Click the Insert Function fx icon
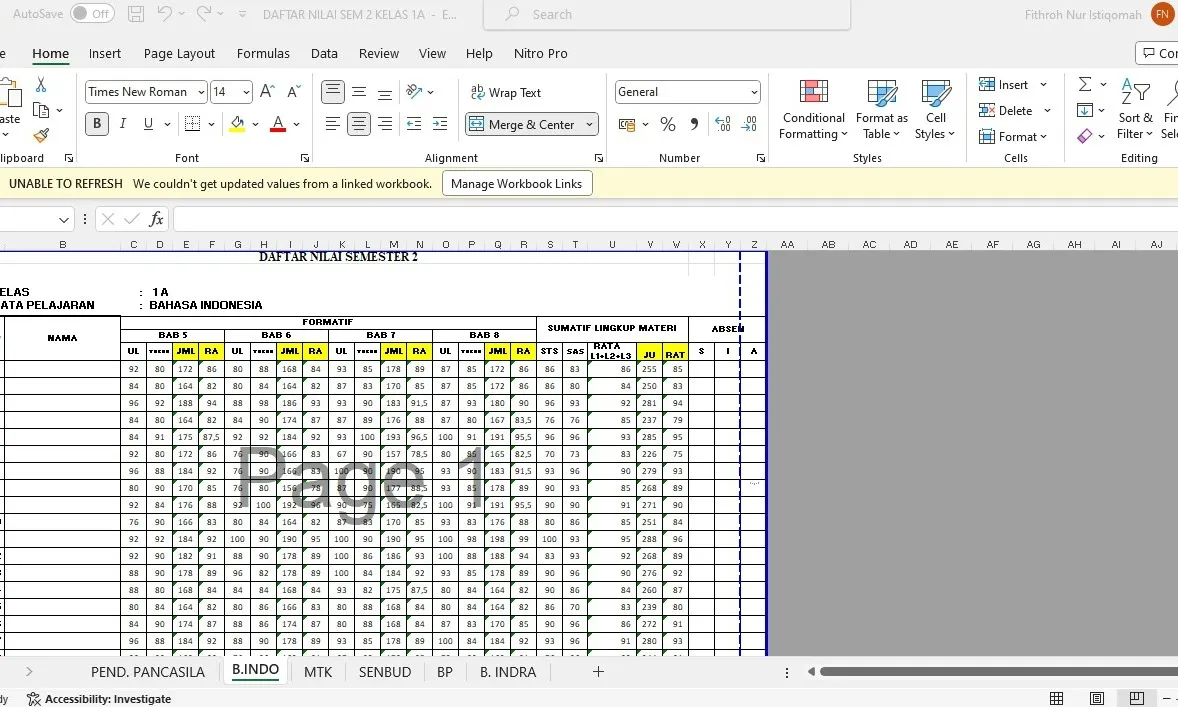The height and width of the screenshot is (707, 1178). pos(157,218)
